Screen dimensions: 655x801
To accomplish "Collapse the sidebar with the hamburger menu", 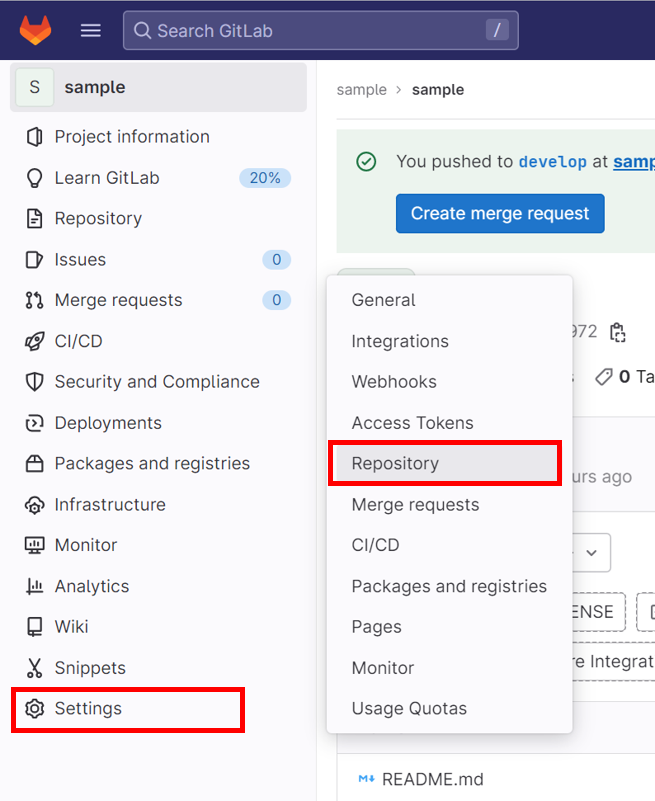I will pos(90,30).
